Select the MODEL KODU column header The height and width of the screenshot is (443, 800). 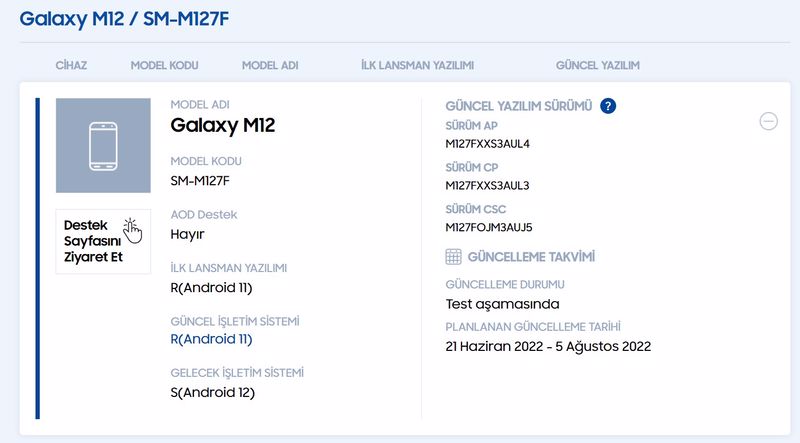(164, 65)
